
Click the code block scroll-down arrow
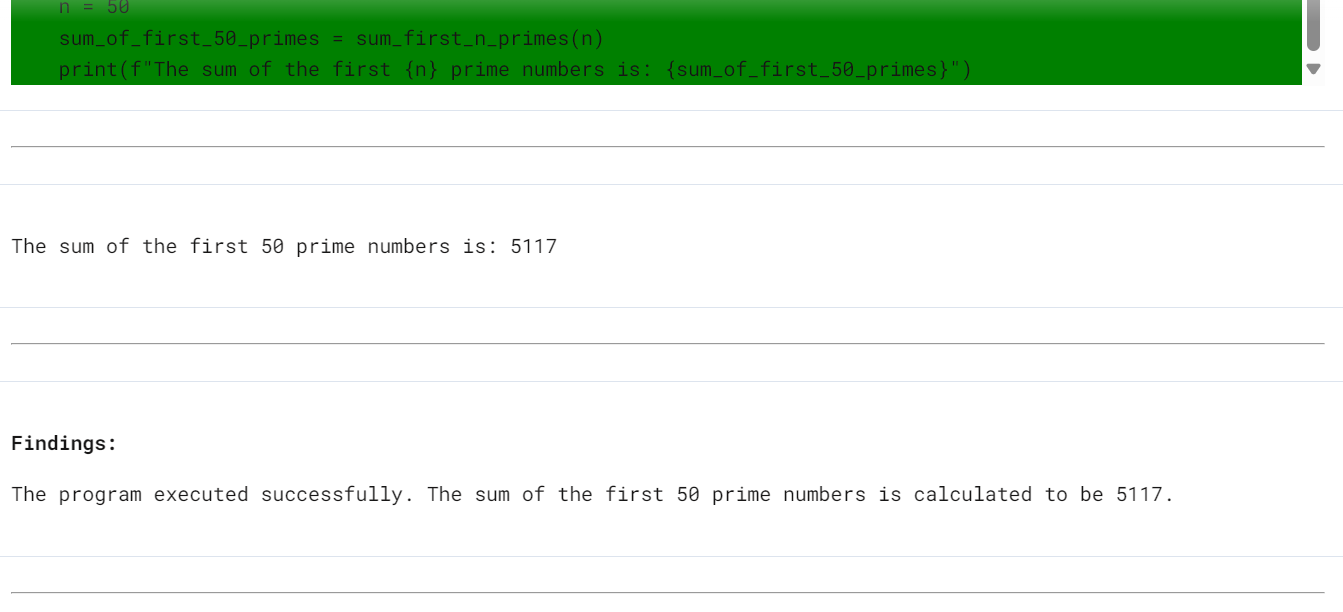pos(1314,69)
